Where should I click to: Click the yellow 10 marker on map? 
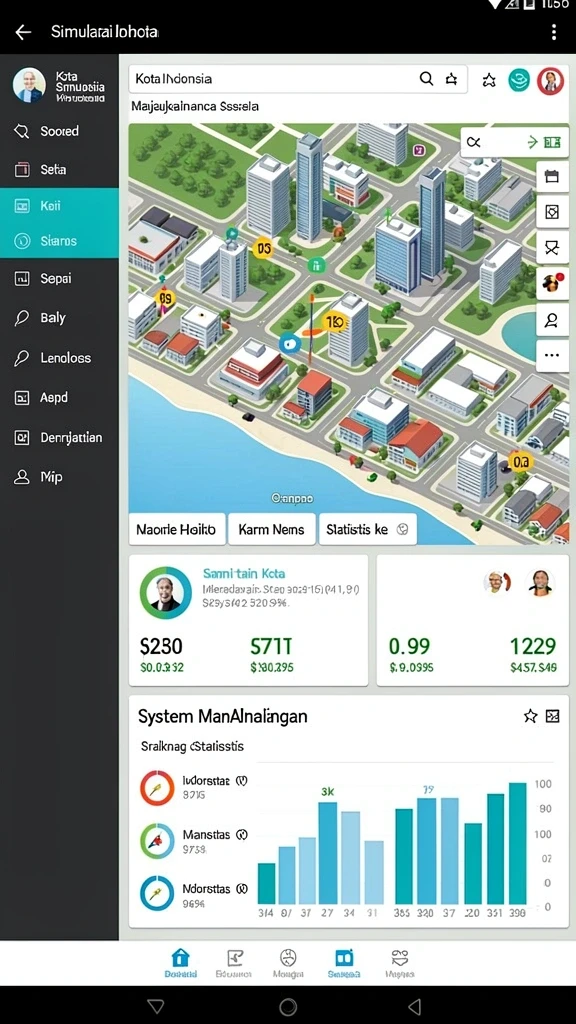tap(334, 322)
